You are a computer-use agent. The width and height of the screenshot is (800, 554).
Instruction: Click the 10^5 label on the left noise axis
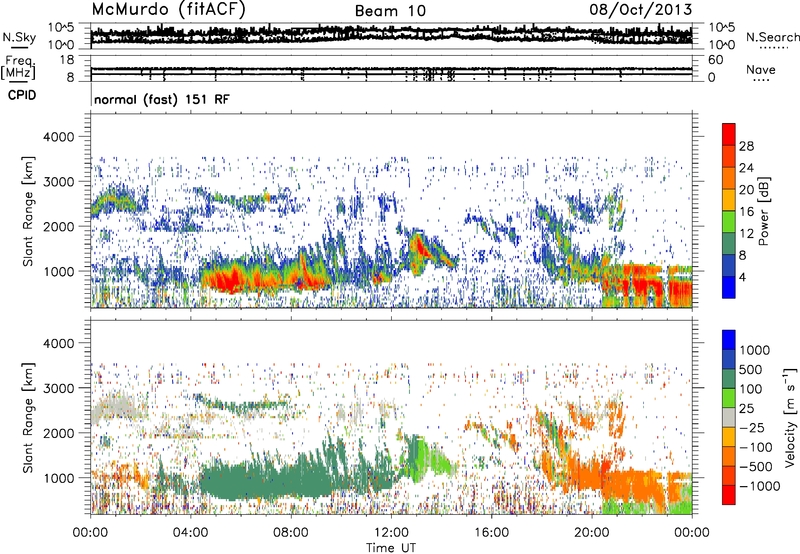click(61, 27)
